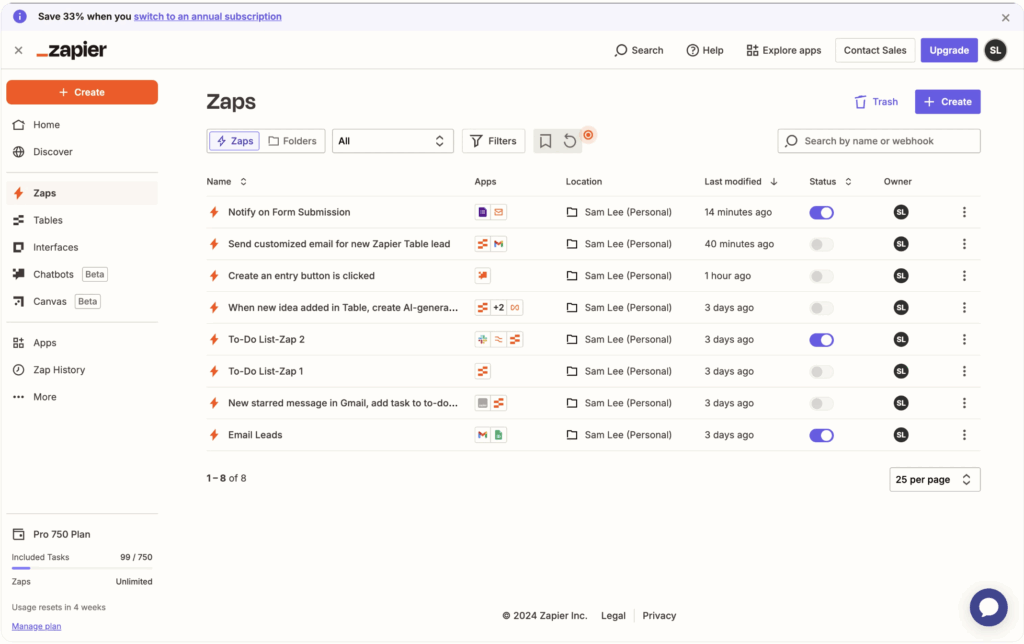Disable the Notify on Form Submission Zap

[821, 212]
